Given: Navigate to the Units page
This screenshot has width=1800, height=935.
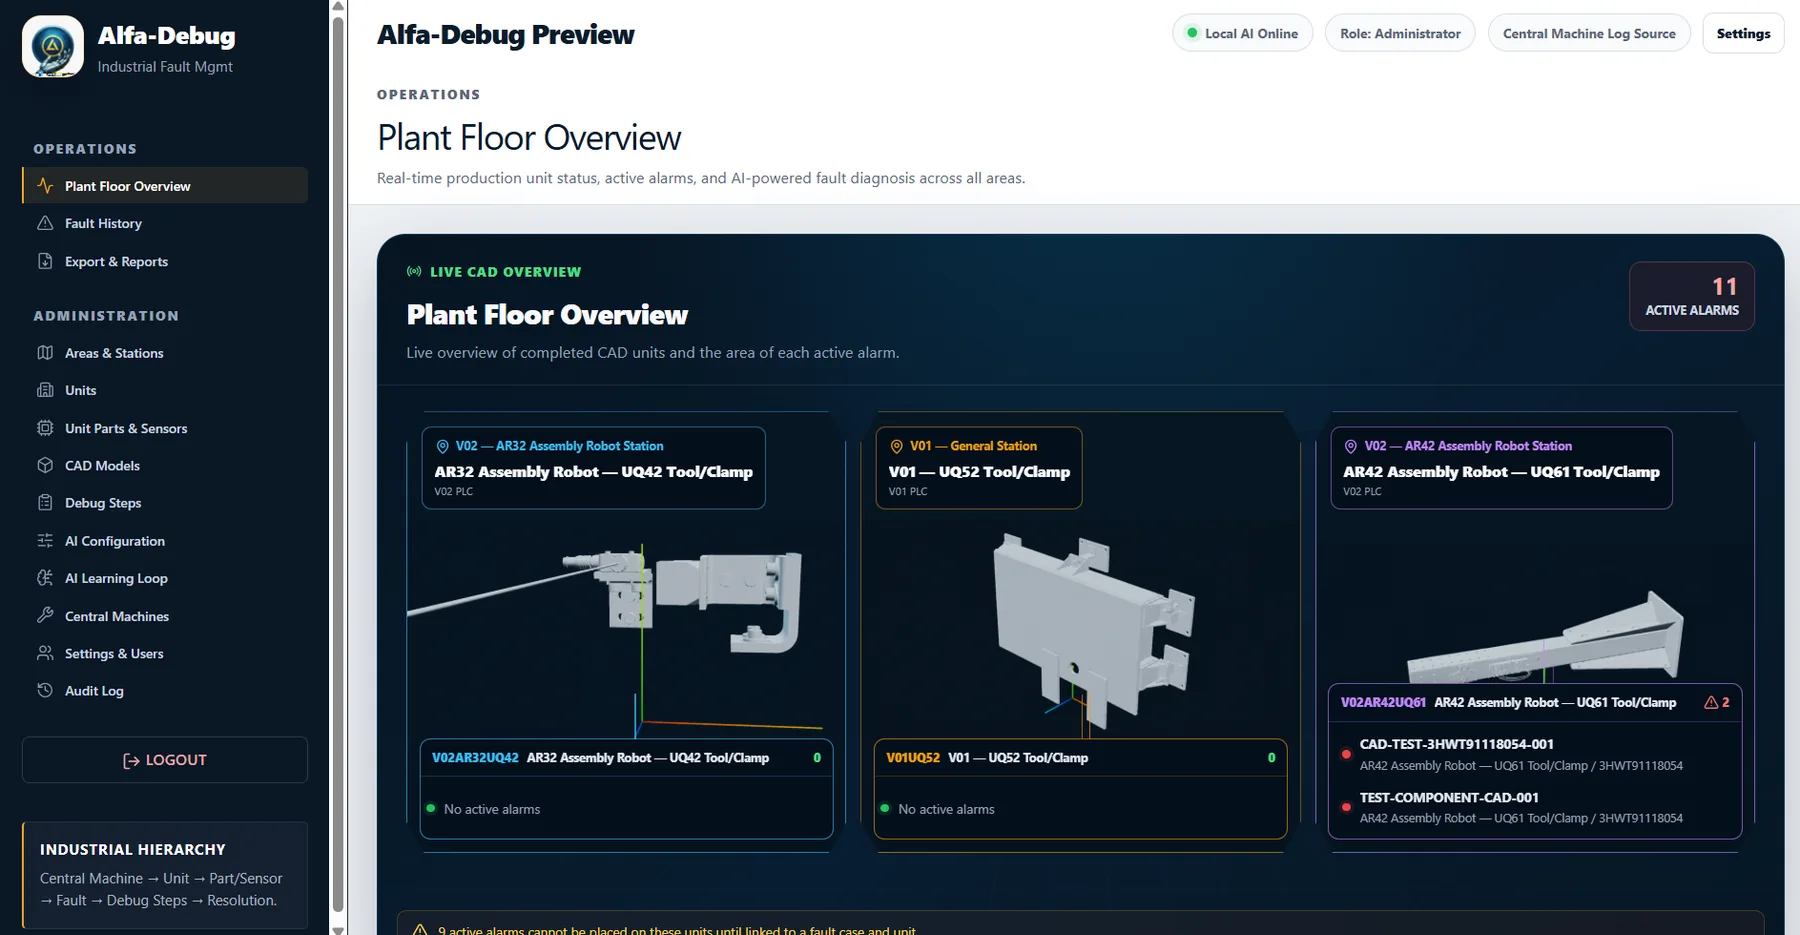Looking at the screenshot, I should [x=165, y=390].
